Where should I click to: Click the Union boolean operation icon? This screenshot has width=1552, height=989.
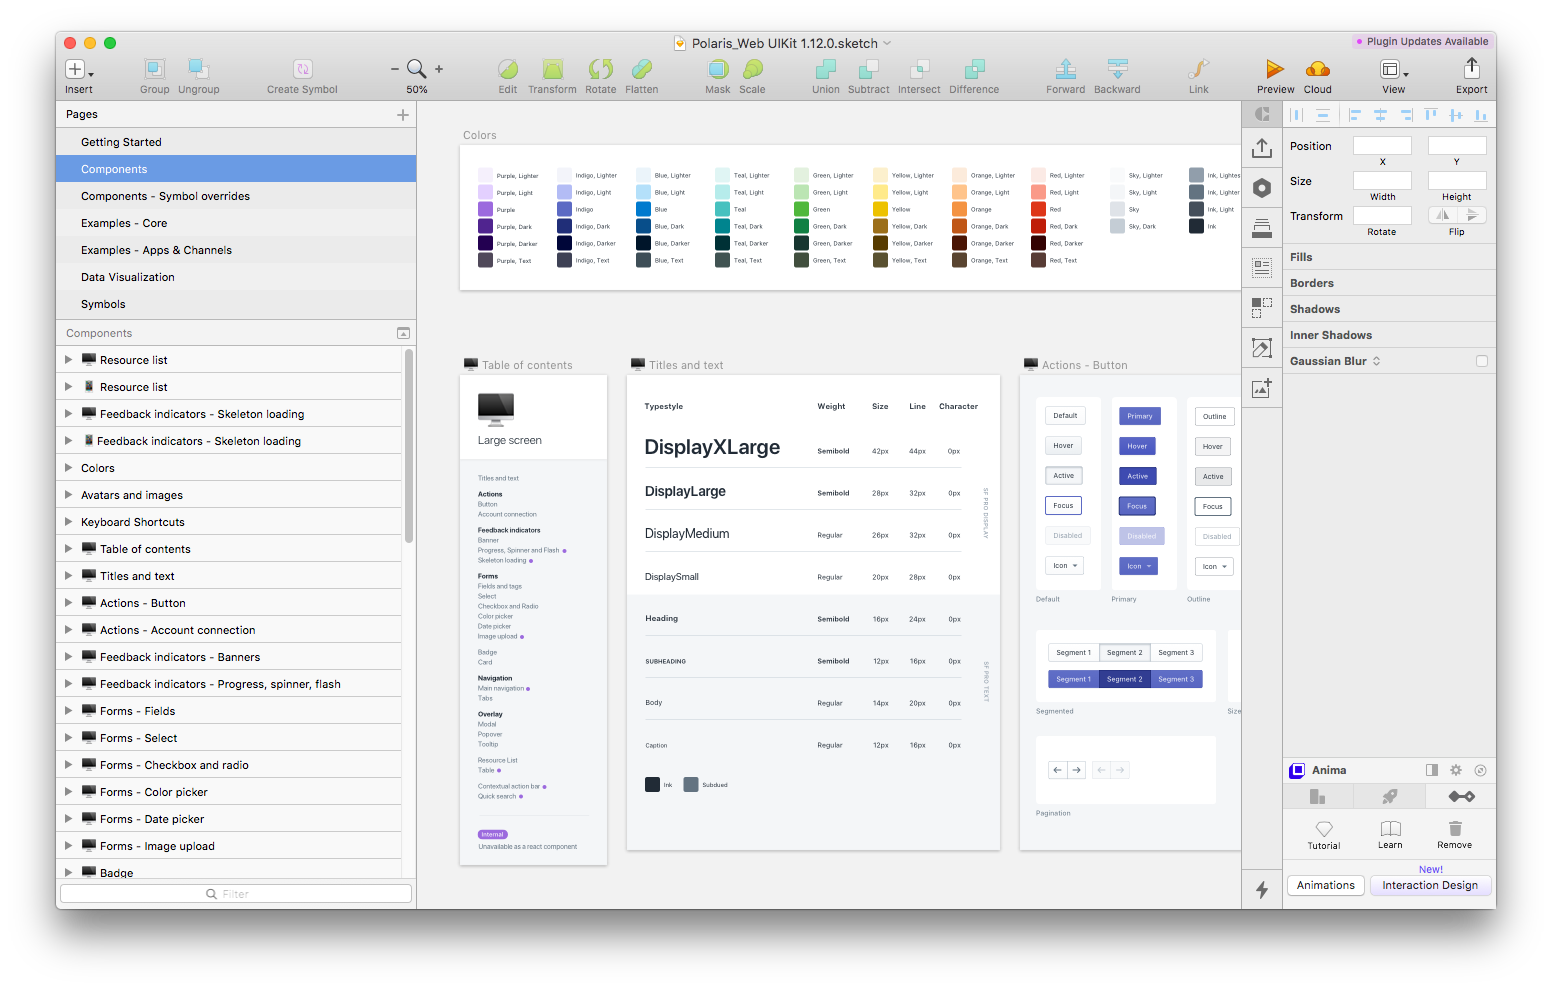825,69
